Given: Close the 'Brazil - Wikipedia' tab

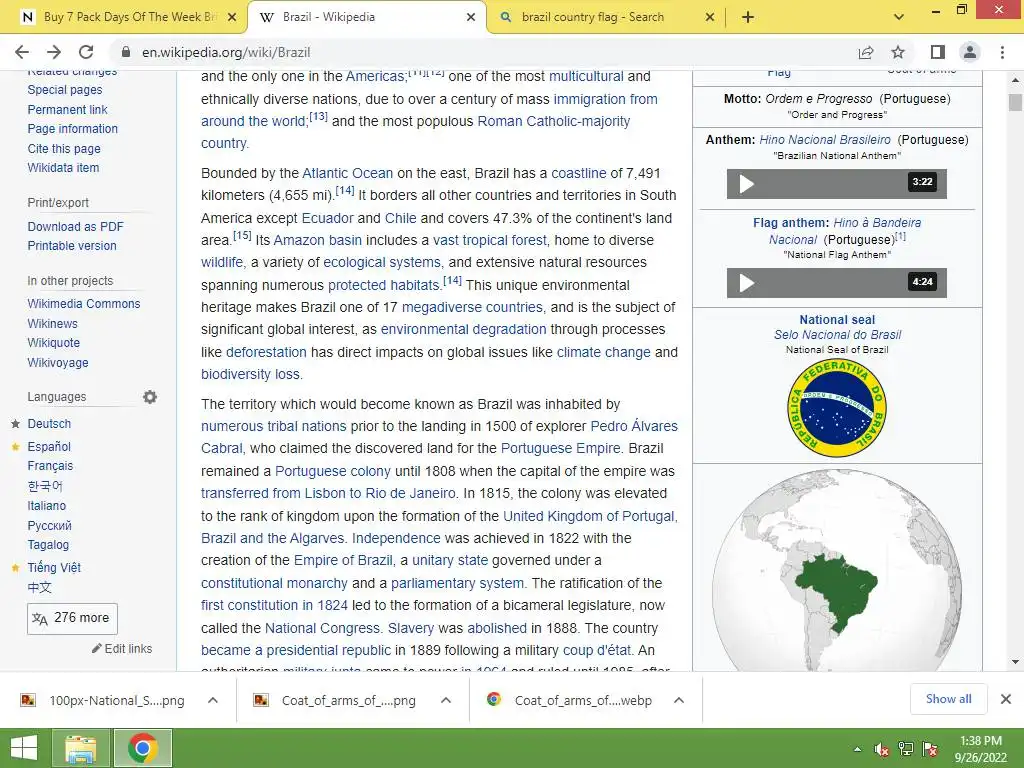Looking at the screenshot, I should click(471, 18).
